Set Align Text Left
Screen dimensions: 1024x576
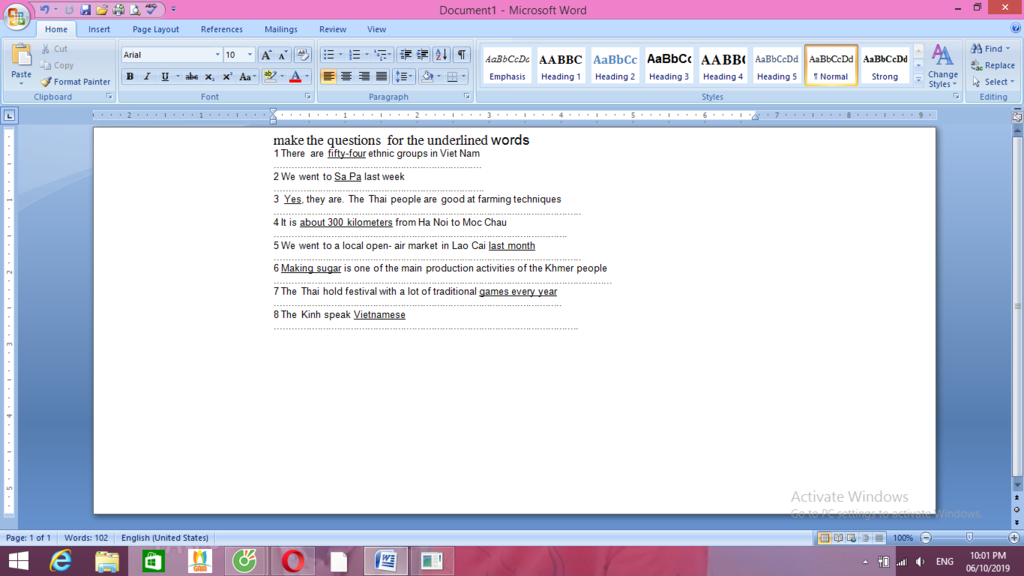tap(328, 76)
